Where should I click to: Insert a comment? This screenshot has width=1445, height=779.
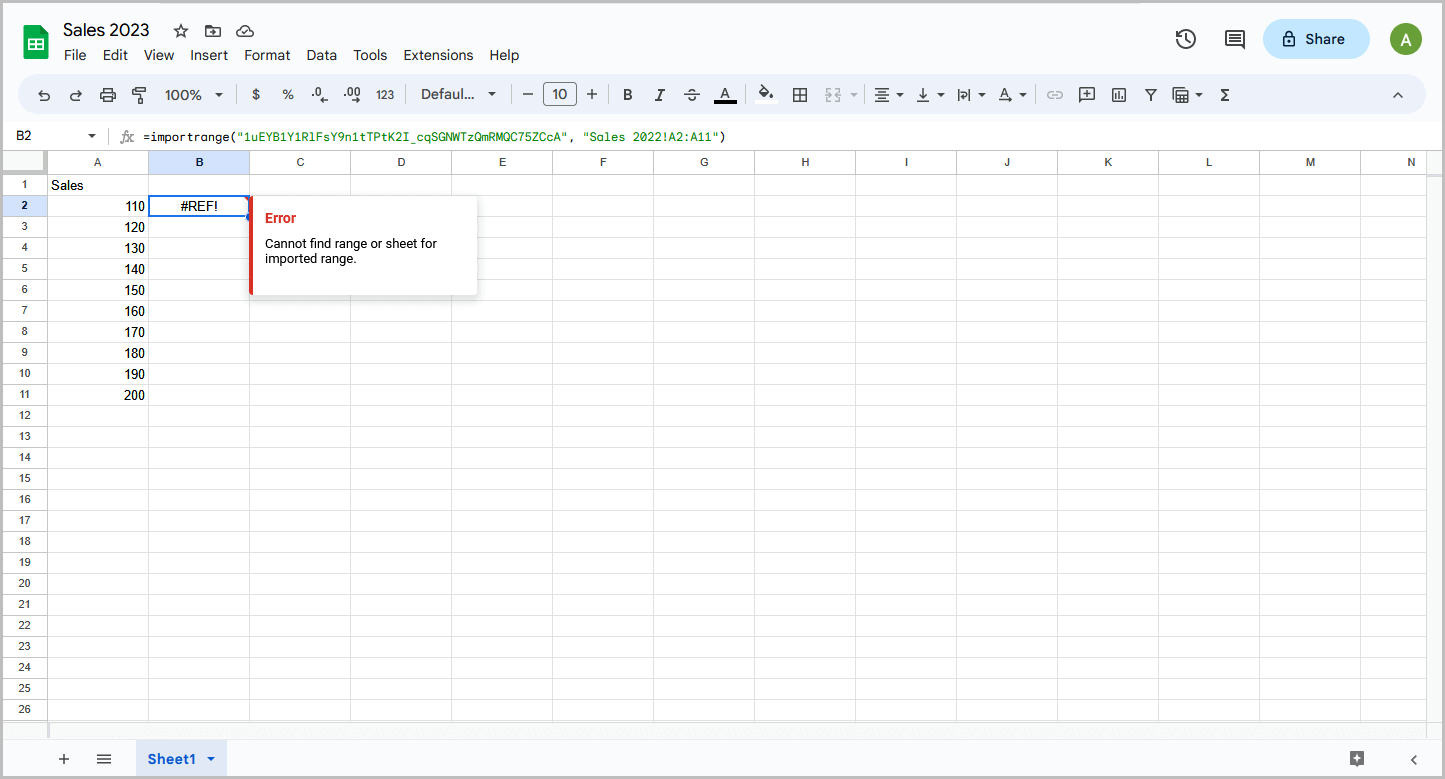pos(1086,94)
